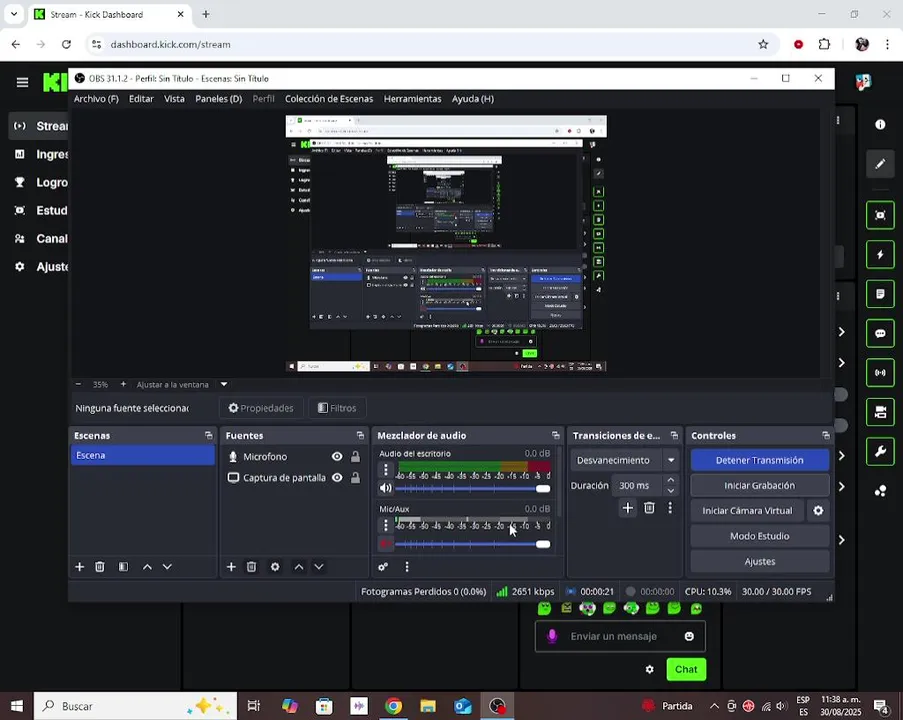Open virtual camera settings gear
The image size is (903, 720).
pos(818,510)
